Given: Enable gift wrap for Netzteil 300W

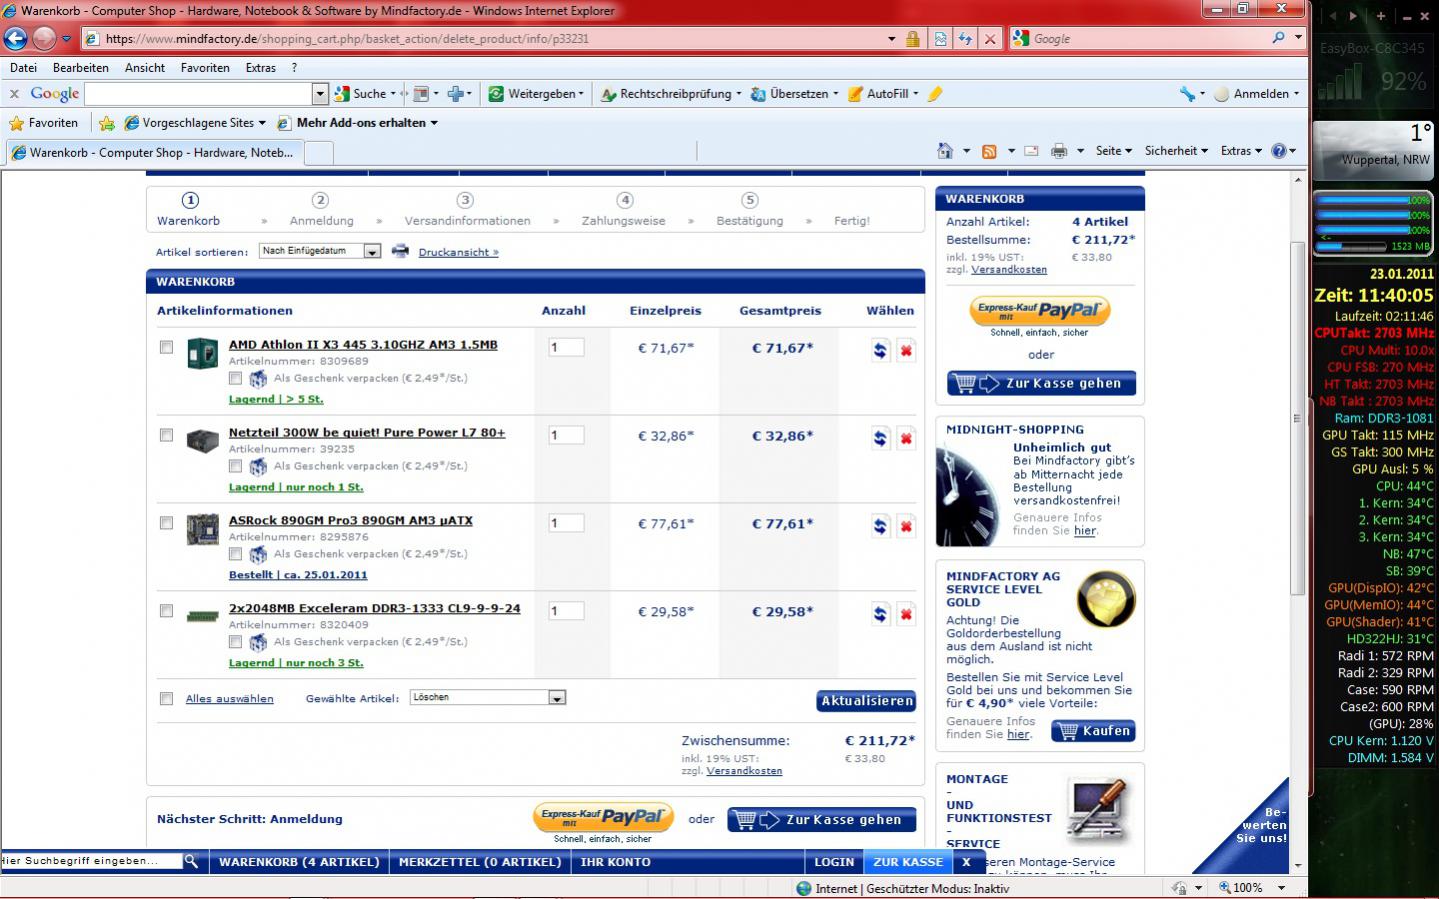Looking at the screenshot, I should pos(235,466).
